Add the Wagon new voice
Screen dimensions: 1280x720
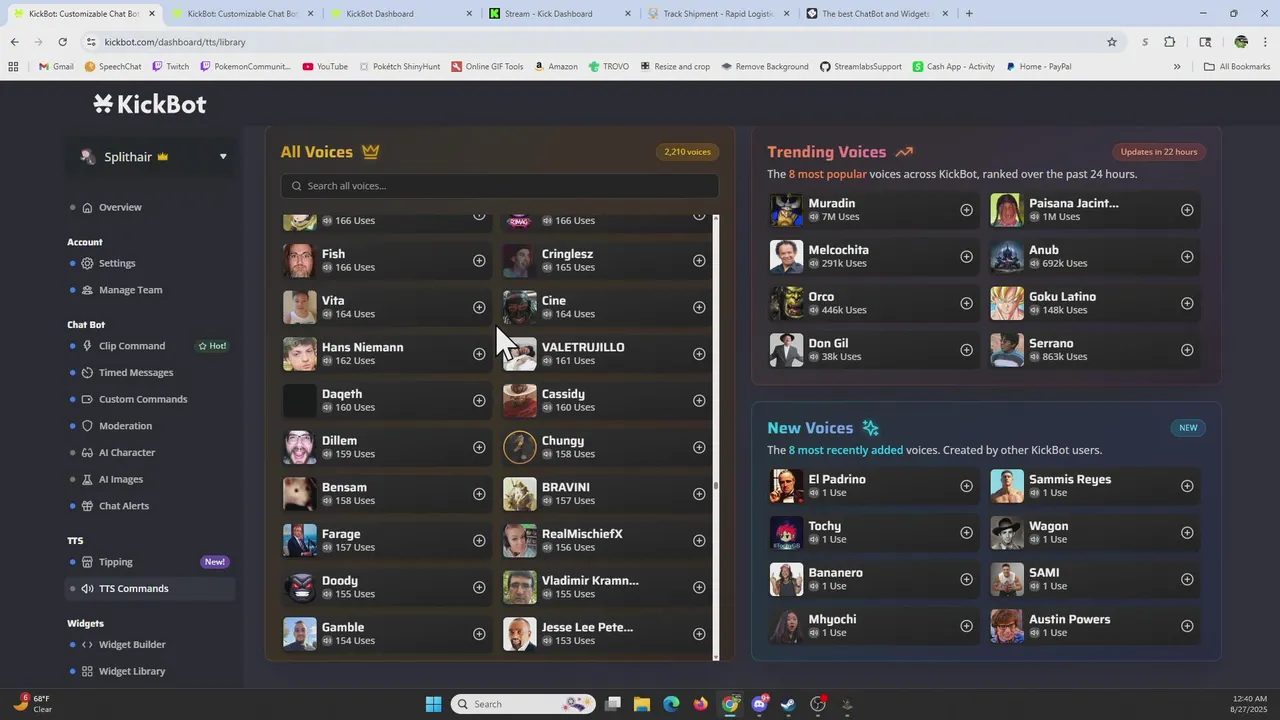[1187, 533]
